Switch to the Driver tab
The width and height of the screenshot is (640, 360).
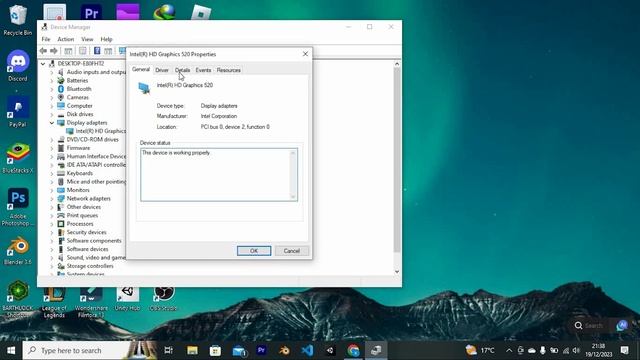[162, 70]
